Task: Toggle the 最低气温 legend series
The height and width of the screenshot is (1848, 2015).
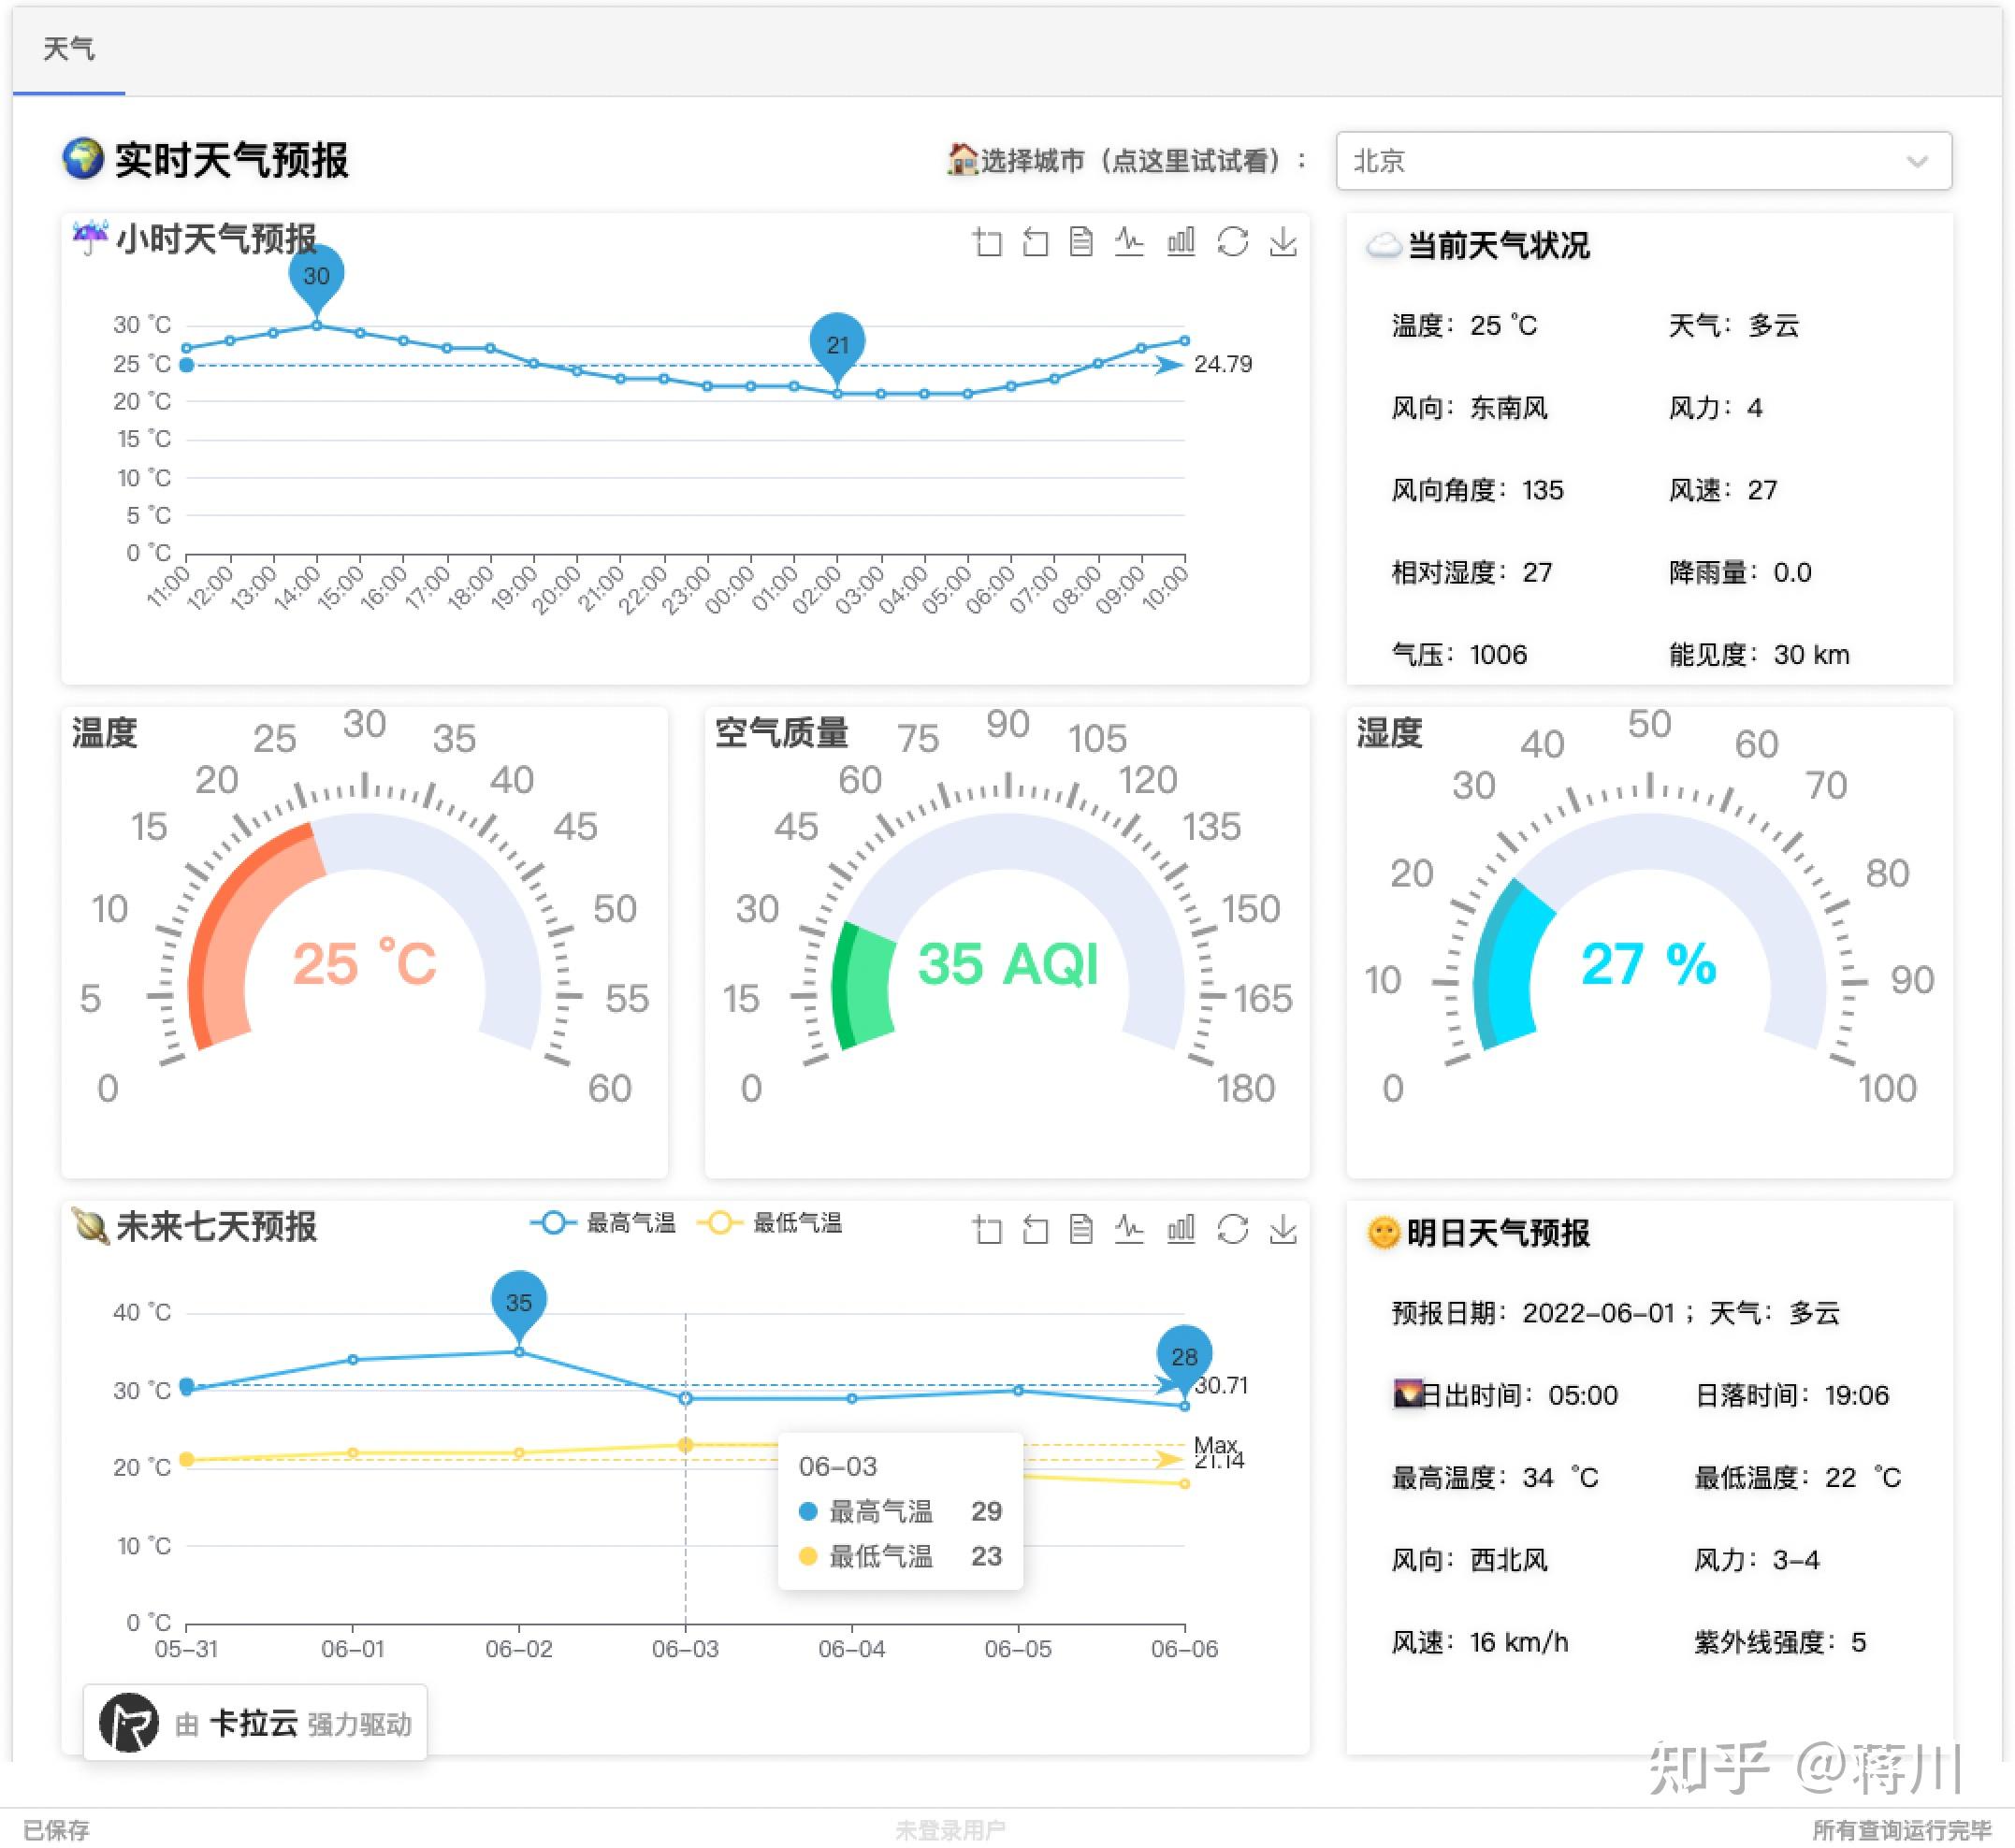Action: coord(770,1223)
